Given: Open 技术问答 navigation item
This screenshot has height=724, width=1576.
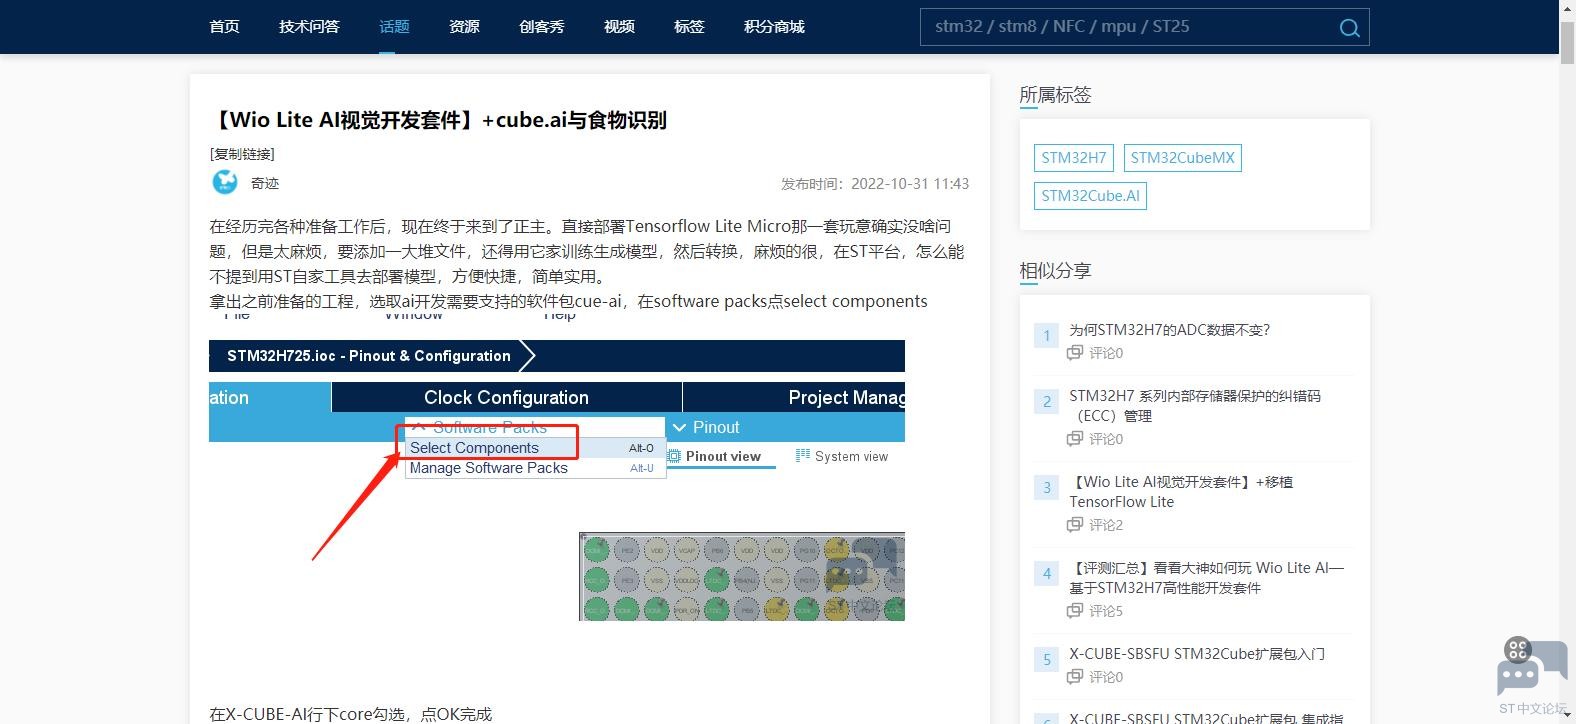Looking at the screenshot, I should pos(309,26).
